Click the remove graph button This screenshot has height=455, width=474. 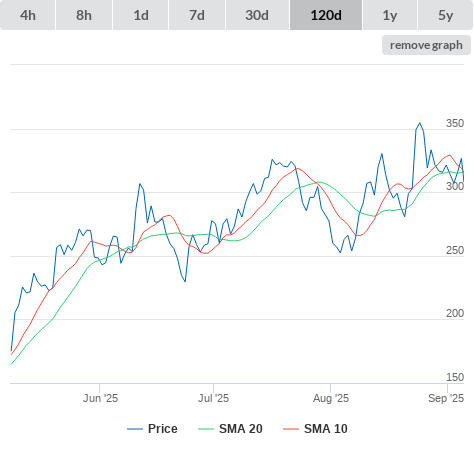click(x=426, y=45)
